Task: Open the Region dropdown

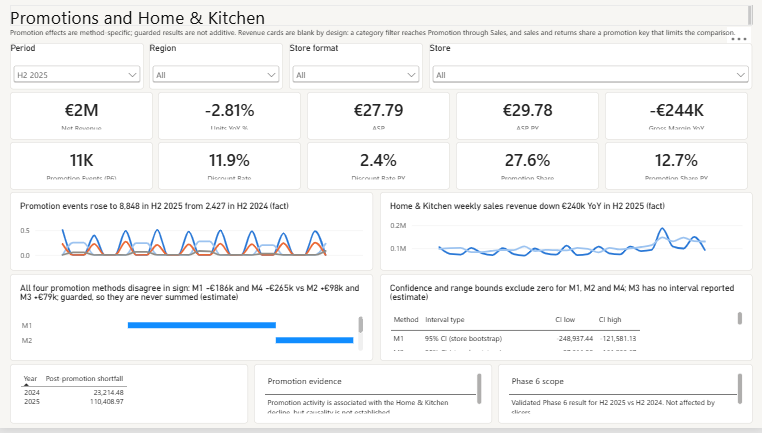Action: (216, 75)
